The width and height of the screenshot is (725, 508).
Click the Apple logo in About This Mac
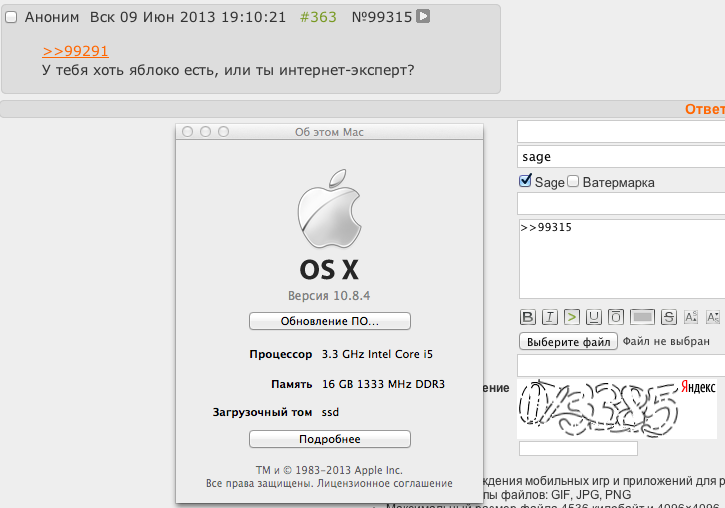(329, 208)
